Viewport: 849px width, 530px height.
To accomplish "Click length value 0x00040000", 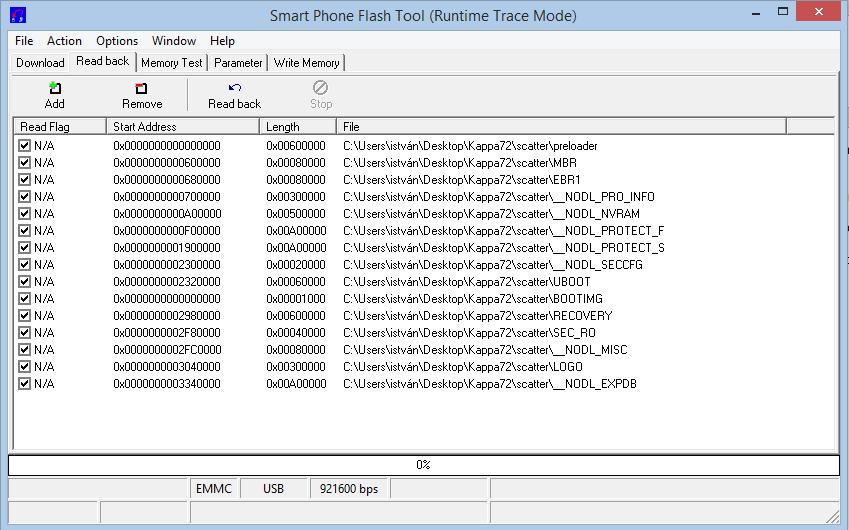I will click(x=296, y=332).
